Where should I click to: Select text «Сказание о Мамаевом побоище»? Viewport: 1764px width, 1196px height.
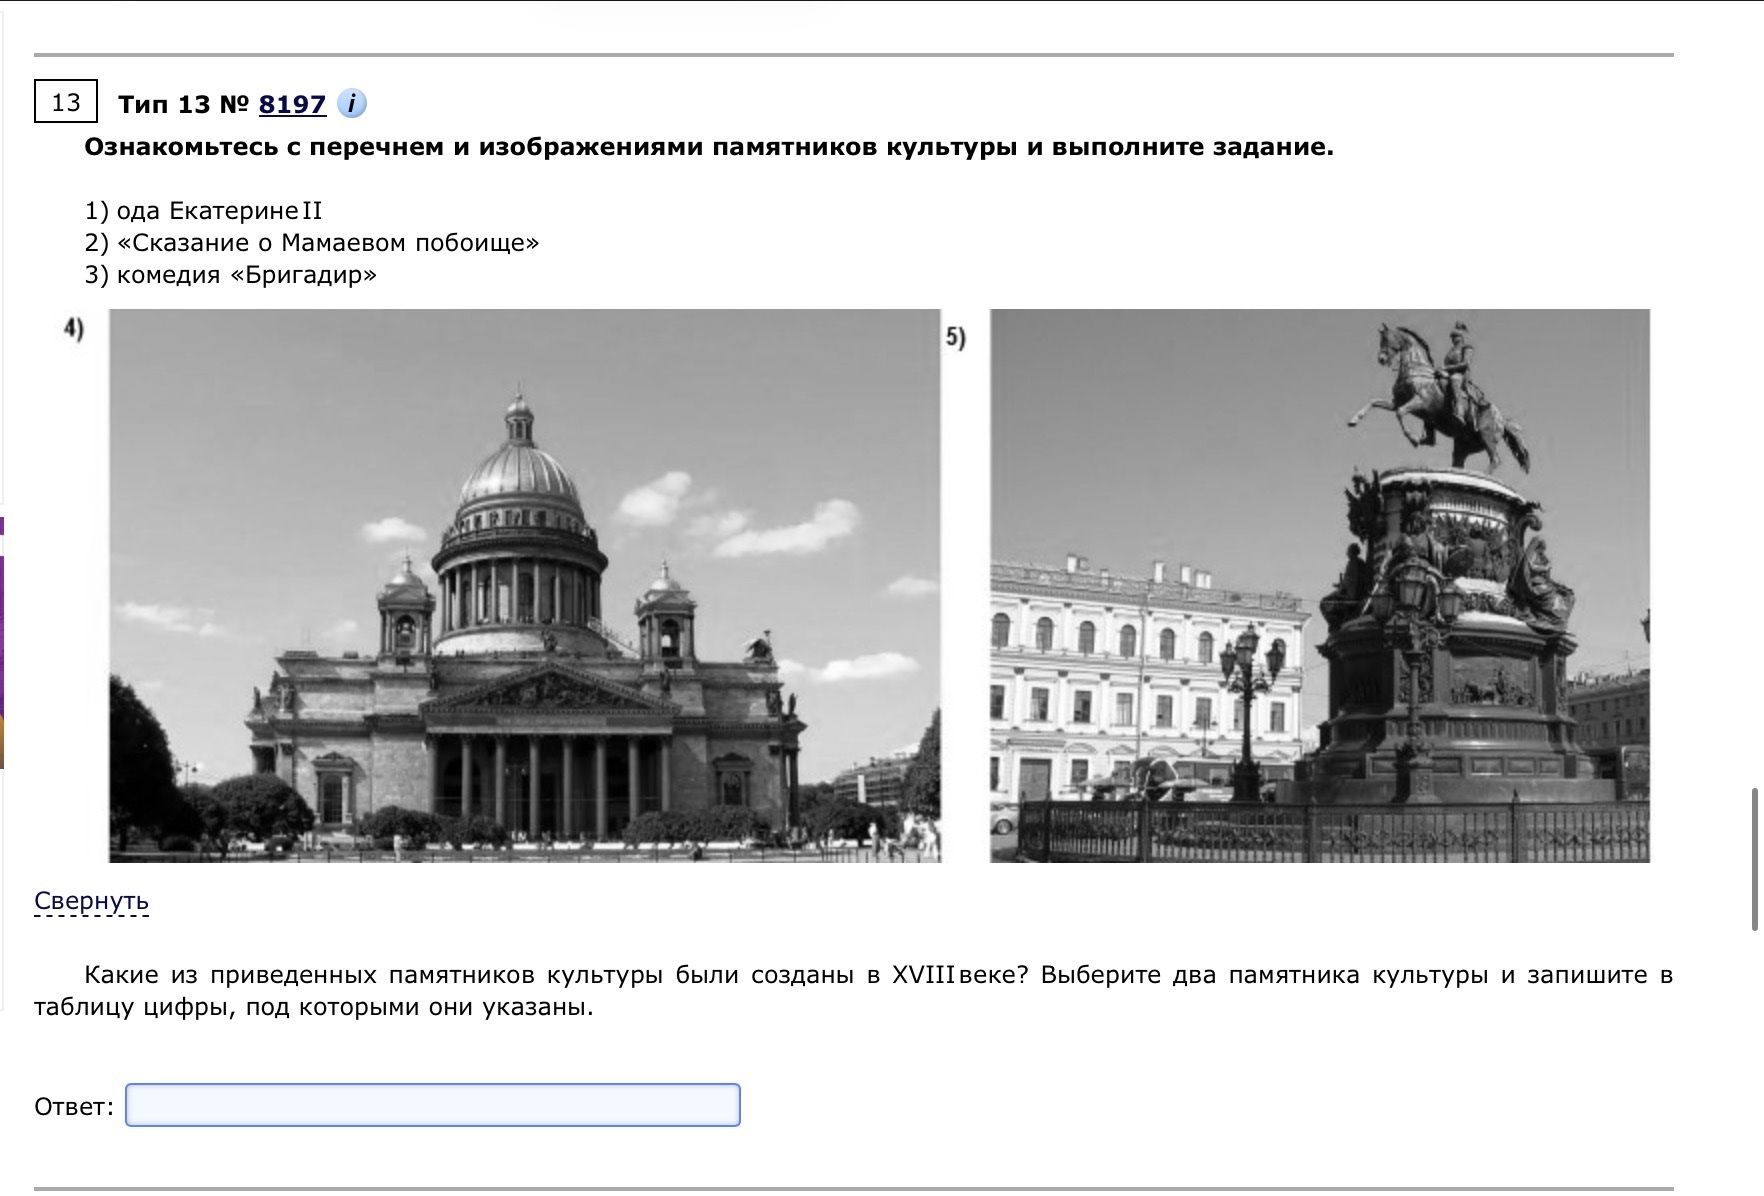click(328, 243)
